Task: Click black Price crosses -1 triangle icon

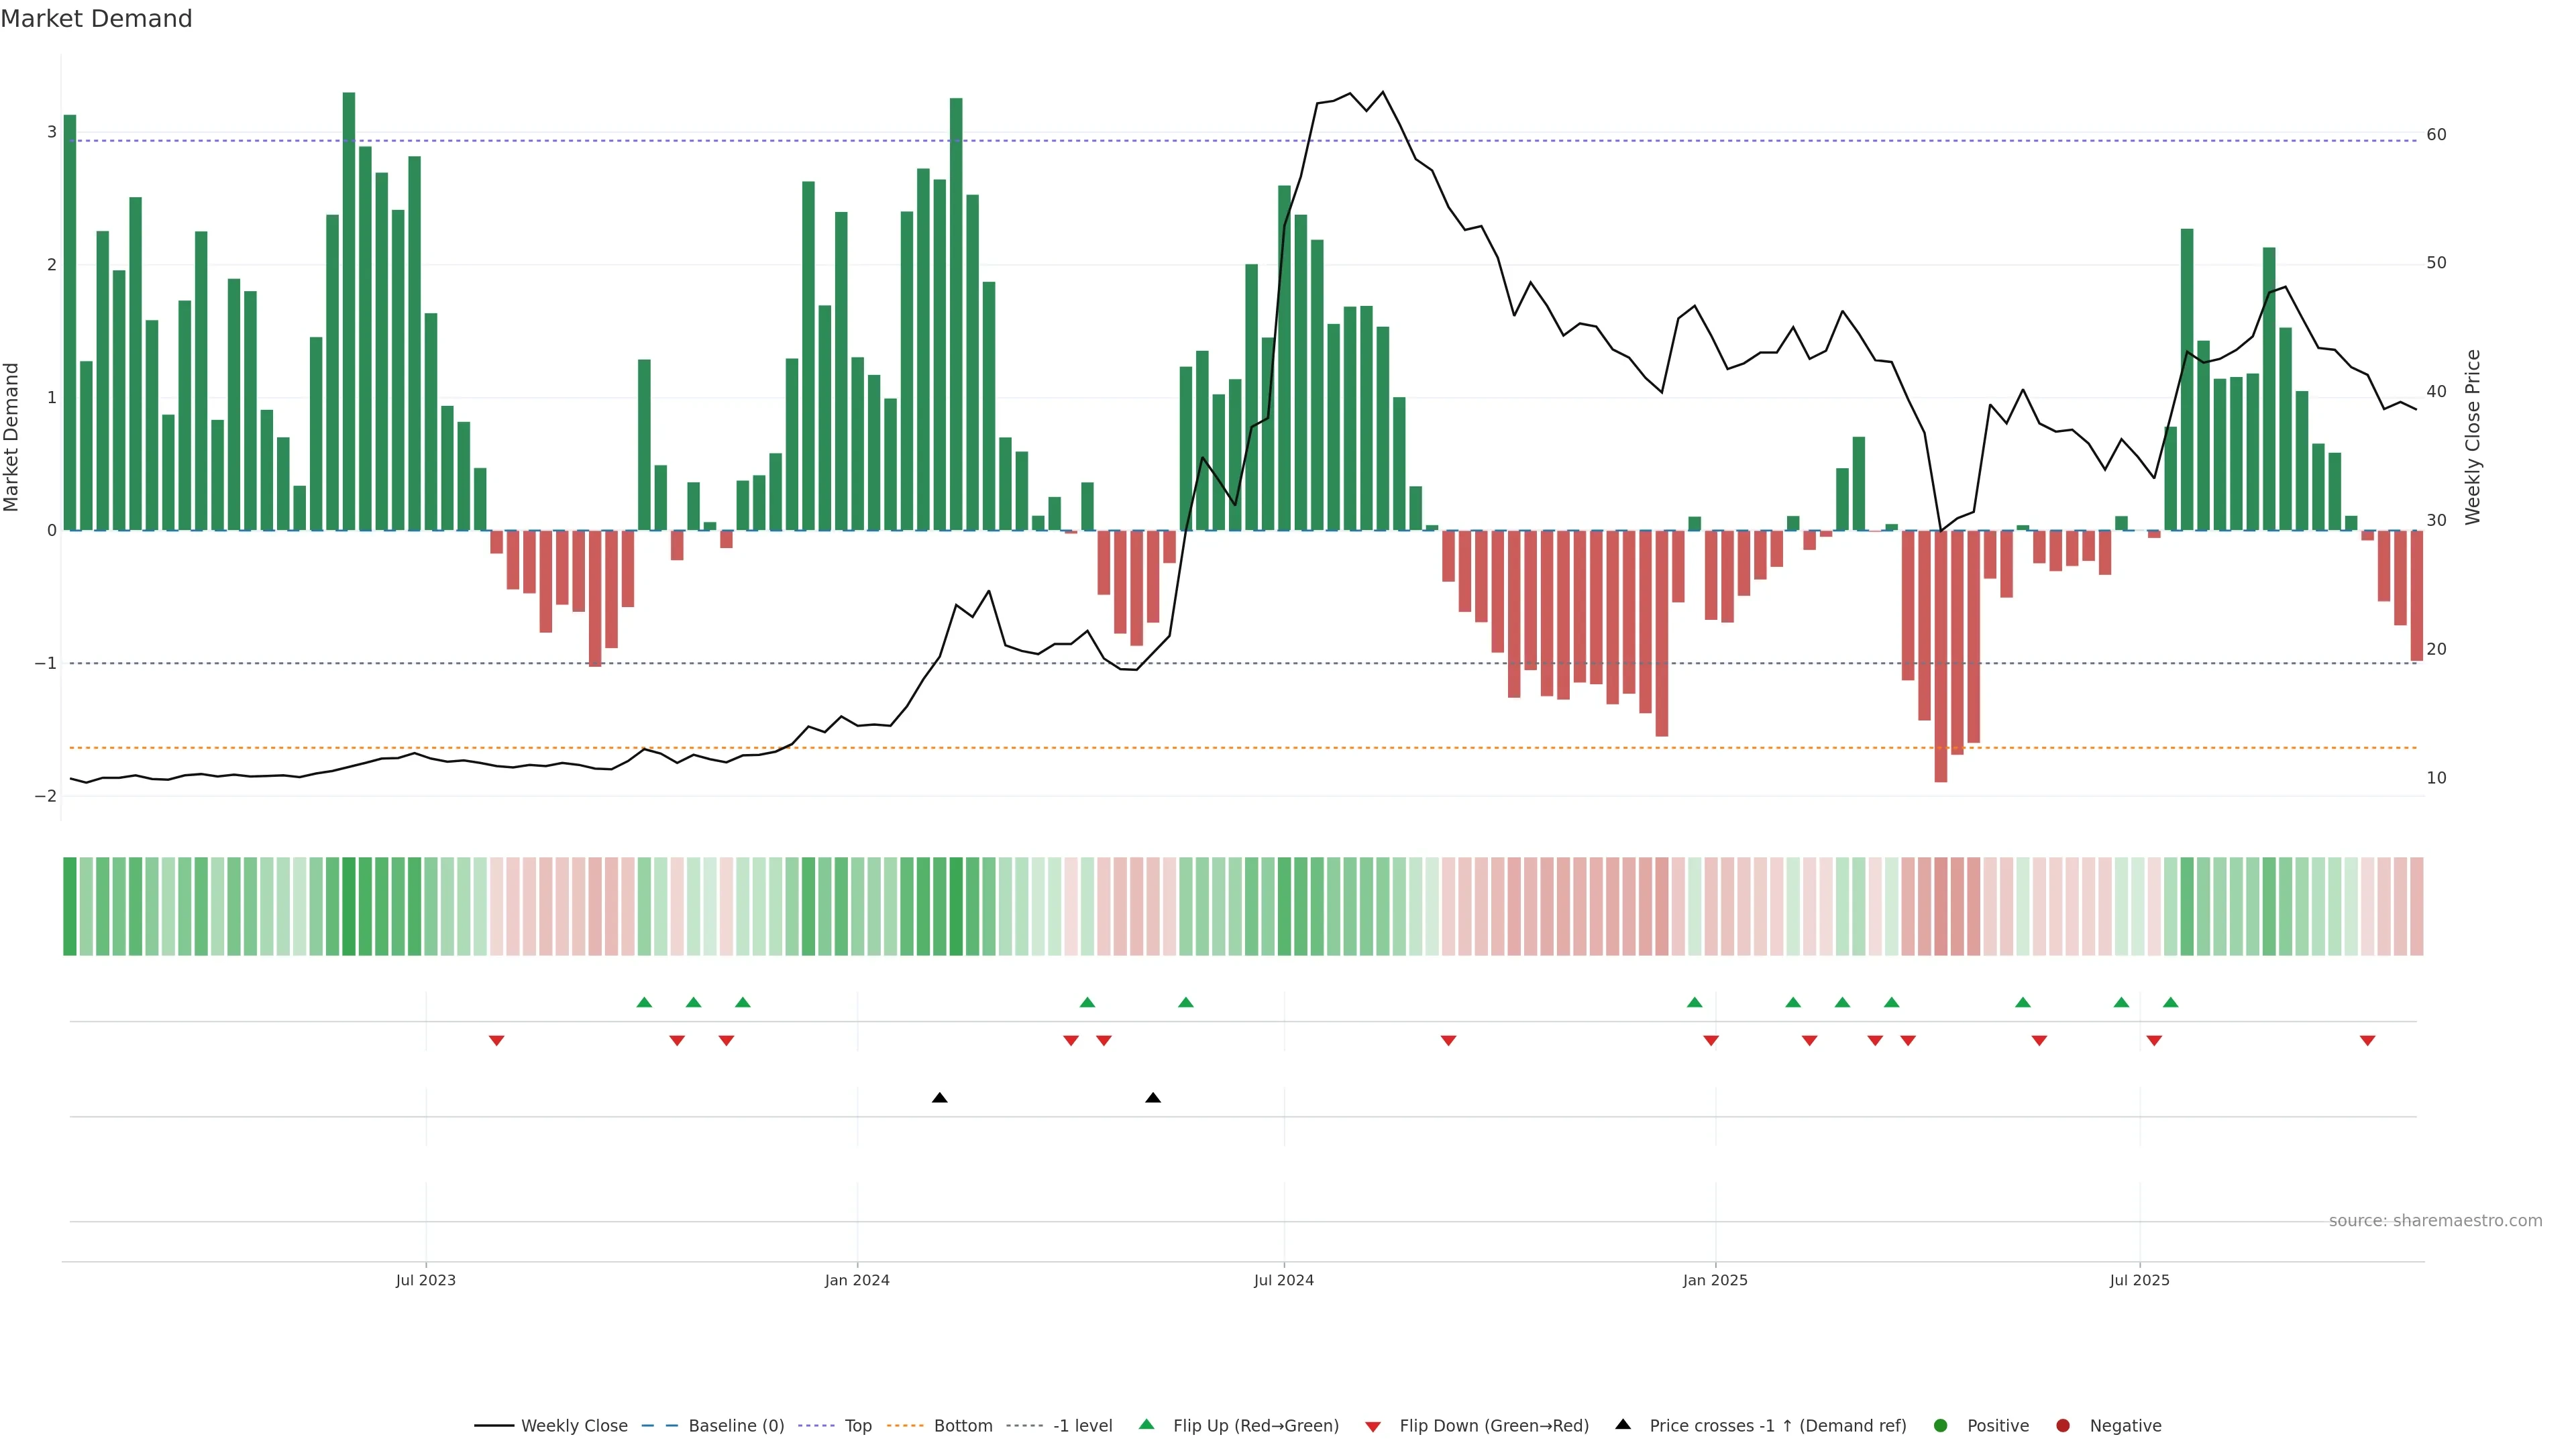Action: click(1623, 1425)
